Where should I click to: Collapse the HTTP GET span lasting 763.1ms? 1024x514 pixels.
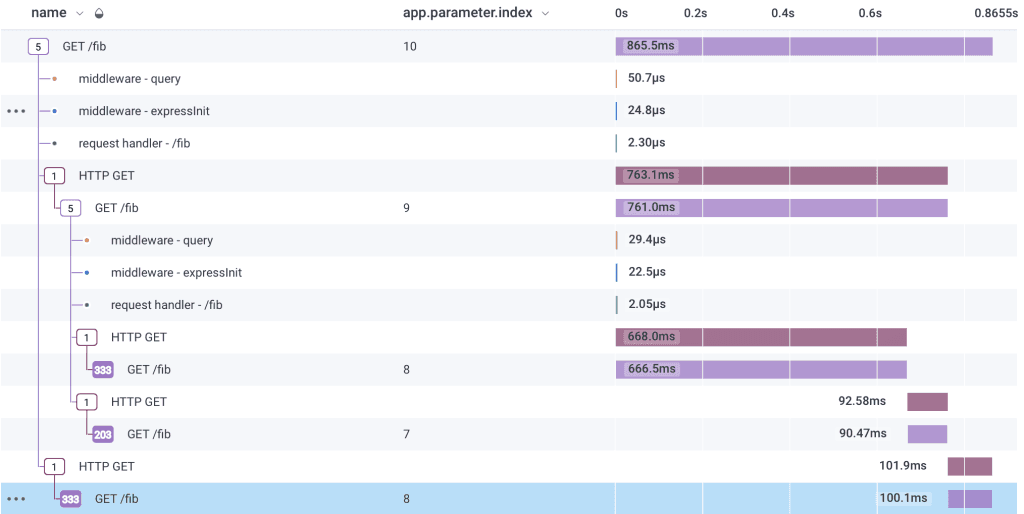[54, 176]
